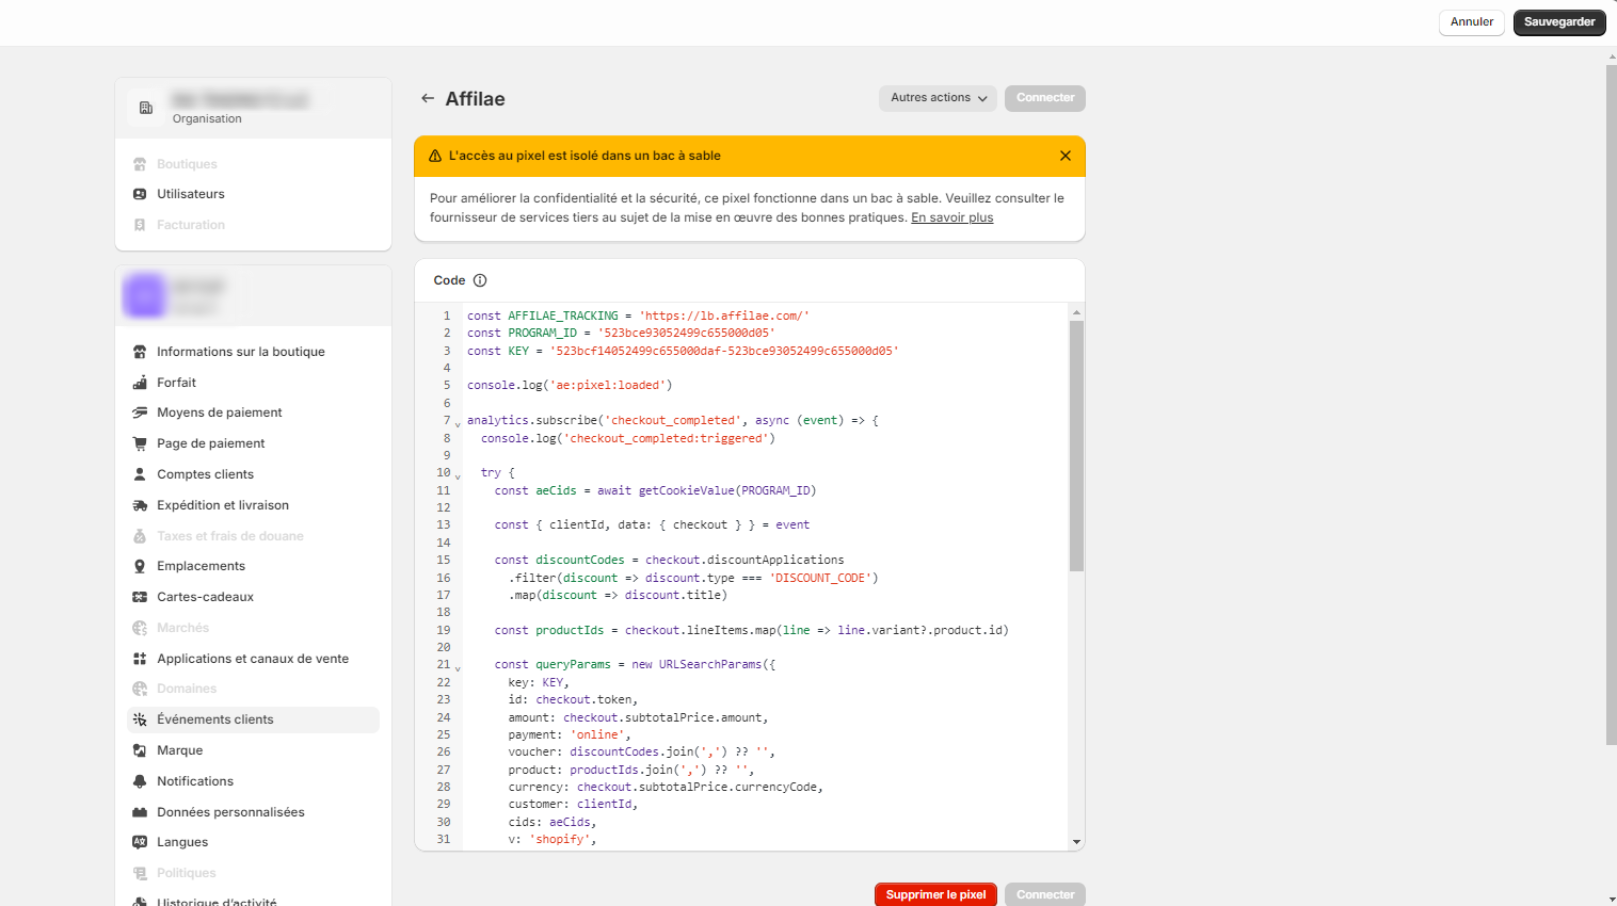Click the Événements clients sparkle icon

140,720
